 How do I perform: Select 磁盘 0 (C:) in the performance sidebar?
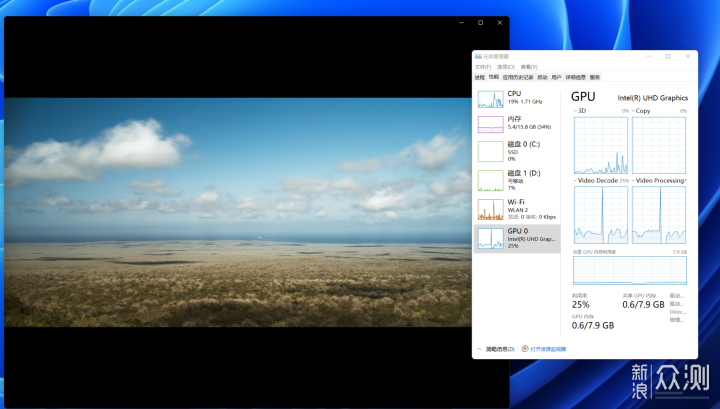point(517,151)
